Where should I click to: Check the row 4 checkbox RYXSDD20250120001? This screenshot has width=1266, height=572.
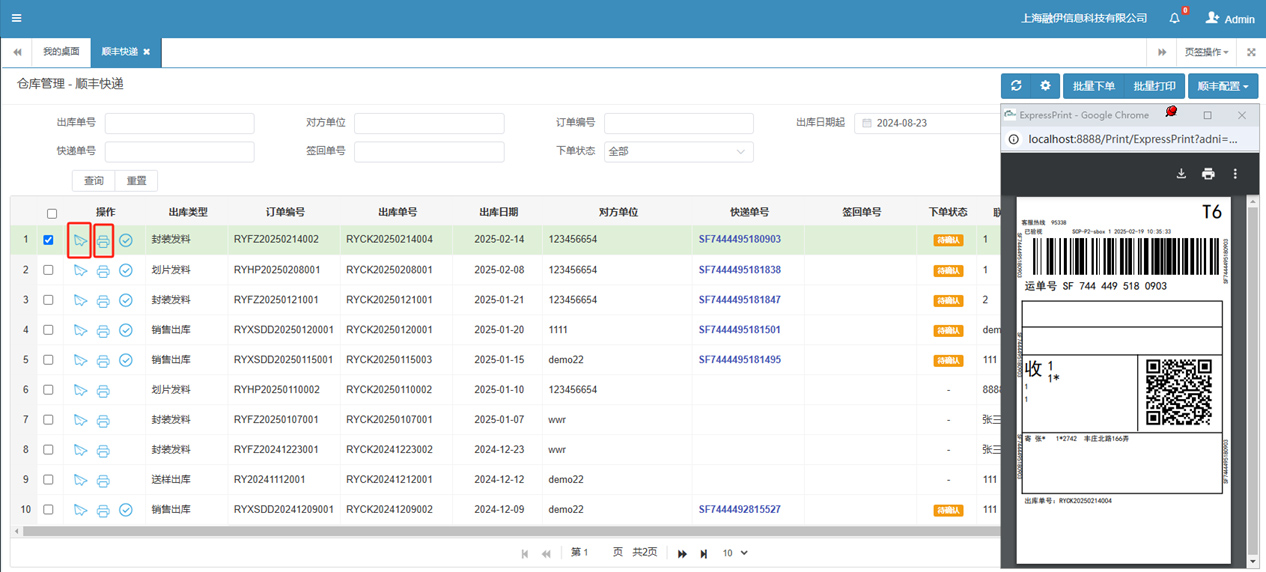(48, 330)
